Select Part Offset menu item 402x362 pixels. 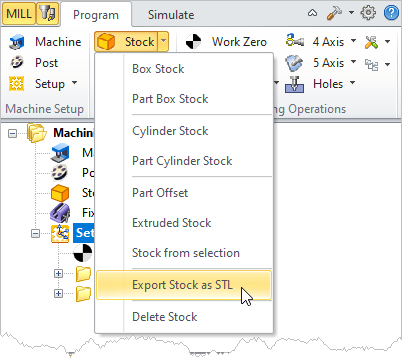184,193
